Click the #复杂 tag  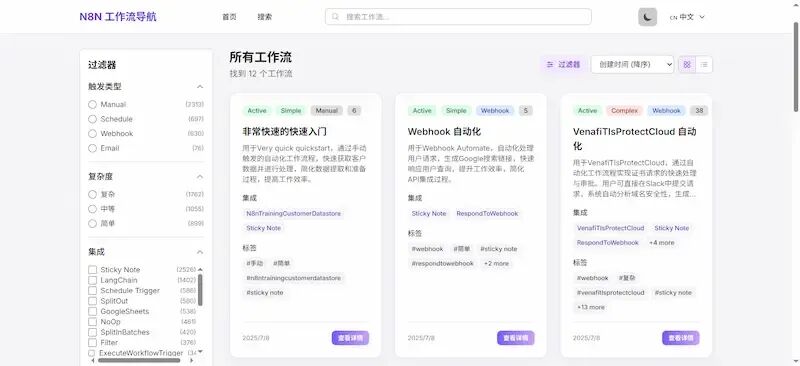(x=627, y=278)
